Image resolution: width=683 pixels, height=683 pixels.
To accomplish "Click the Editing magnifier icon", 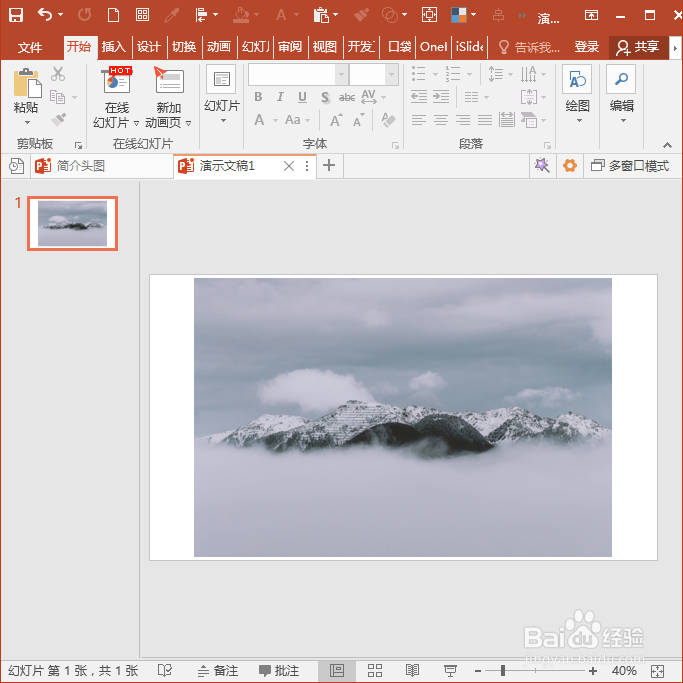I will click(x=621, y=79).
